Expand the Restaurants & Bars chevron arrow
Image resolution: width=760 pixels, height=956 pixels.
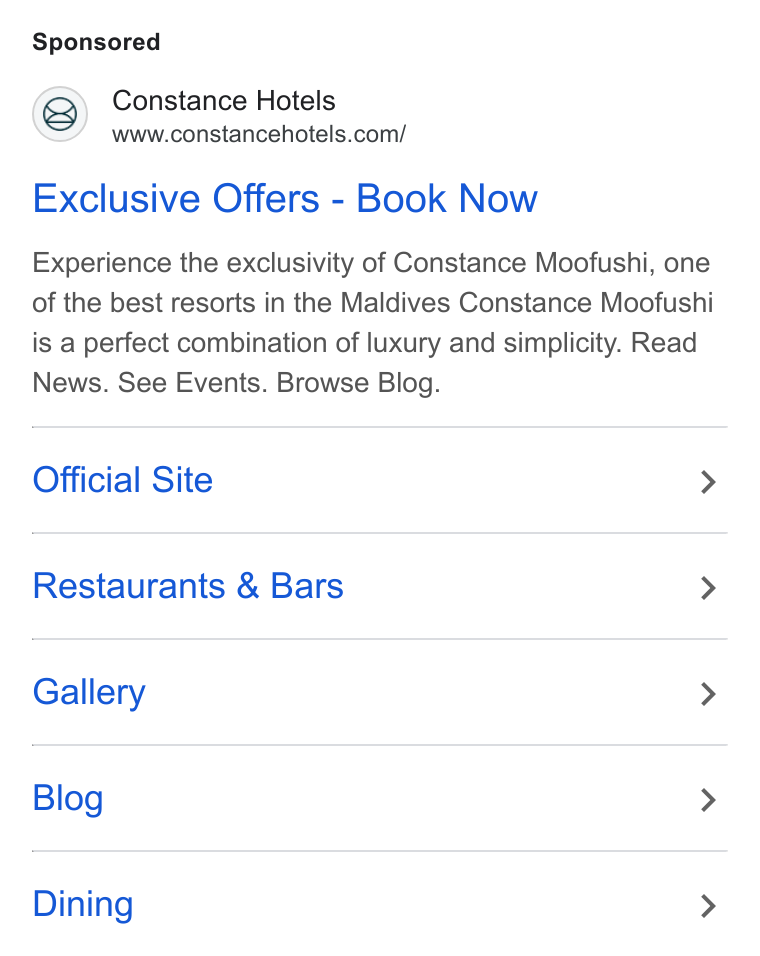pyautogui.click(x=708, y=588)
